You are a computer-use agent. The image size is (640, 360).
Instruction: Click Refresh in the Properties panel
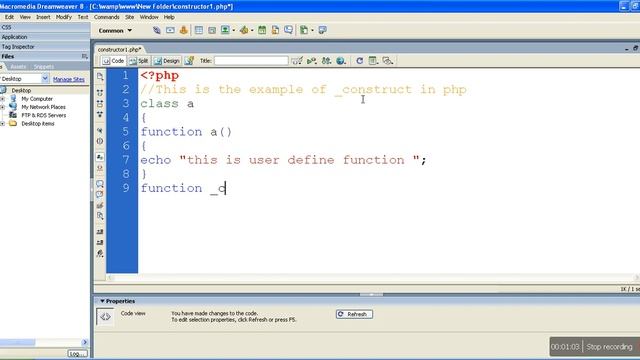tap(354, 314)
